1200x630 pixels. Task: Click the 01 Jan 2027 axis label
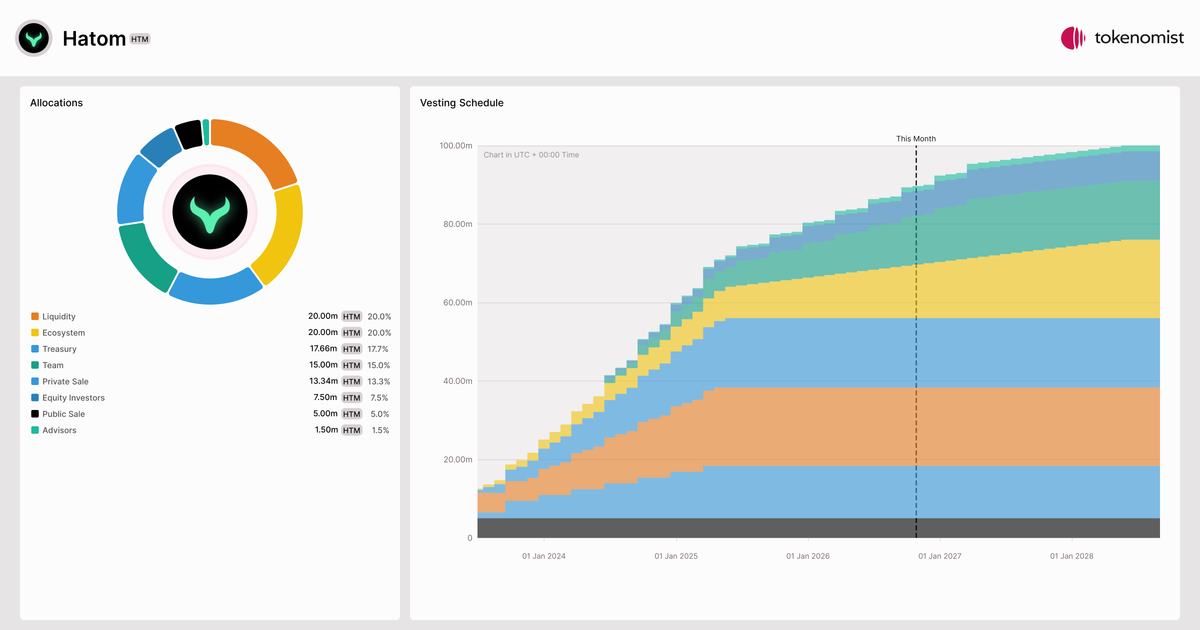tap(940, 555)
